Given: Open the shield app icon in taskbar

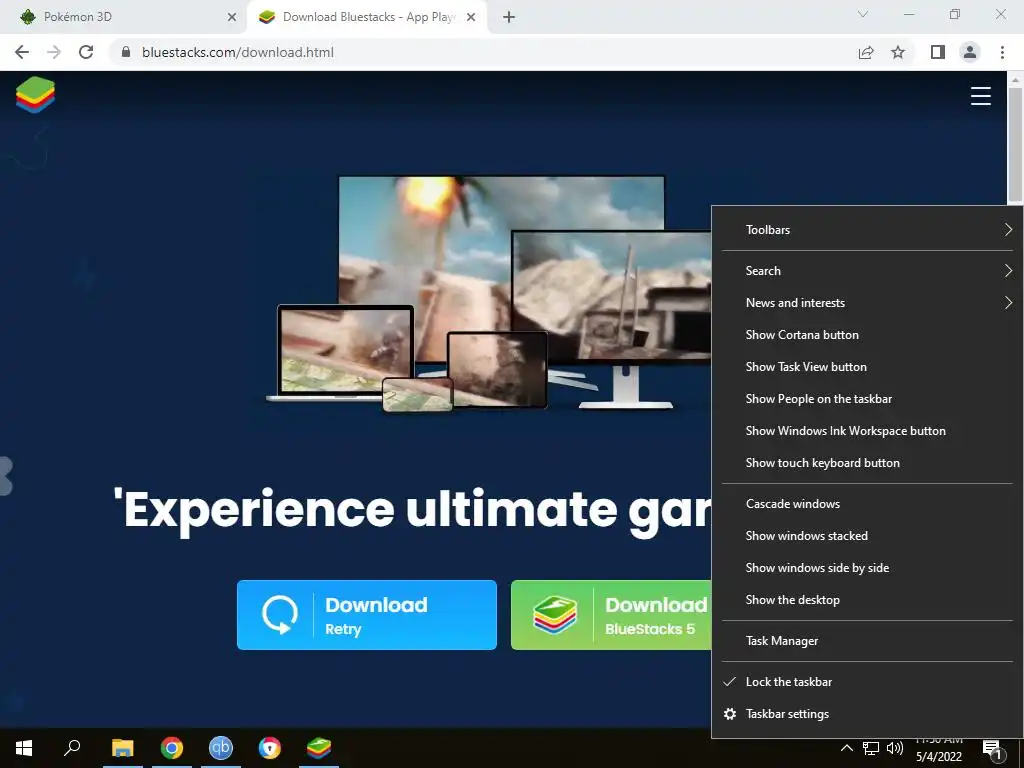Looking at the screenshot, I should click(x=270, y=748).
